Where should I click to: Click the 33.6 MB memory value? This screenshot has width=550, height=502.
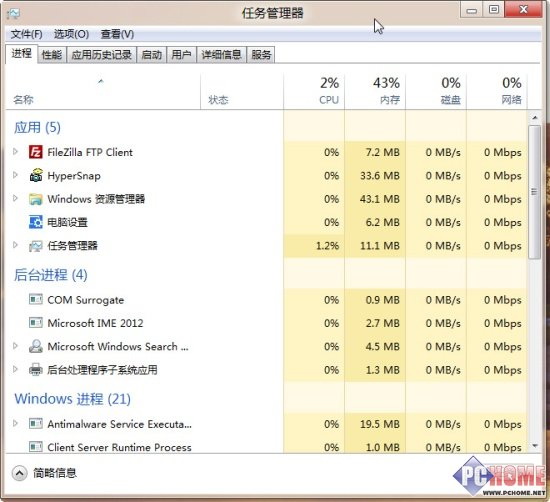click(x=380, y=175)
